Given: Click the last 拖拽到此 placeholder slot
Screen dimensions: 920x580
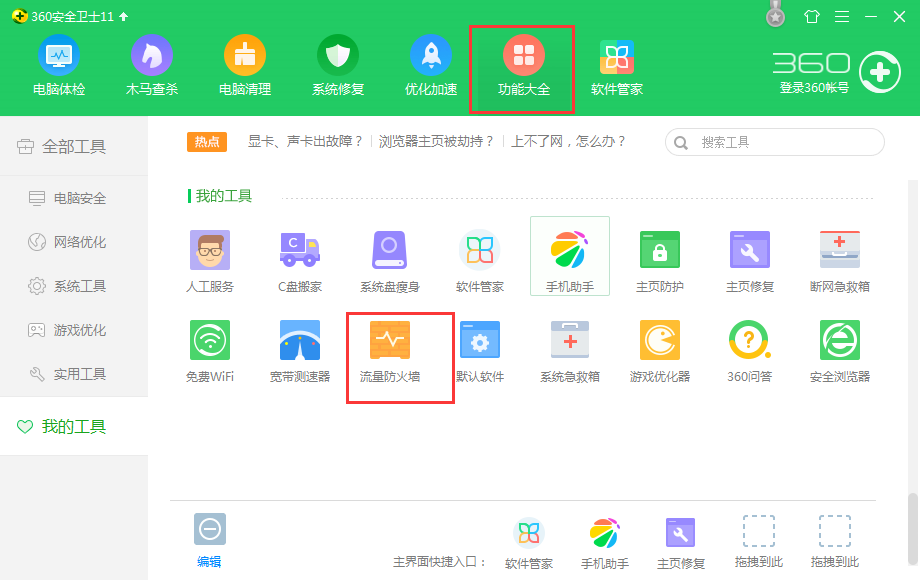Looking at the screenshot, I should pos(834,542).
